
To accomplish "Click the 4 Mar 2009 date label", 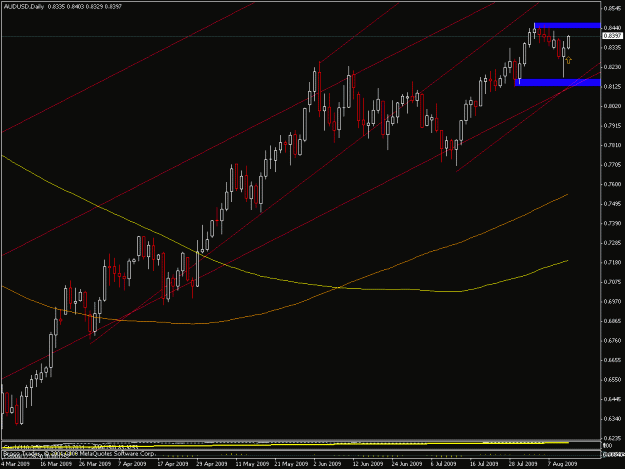I will [x=16, y=464].
